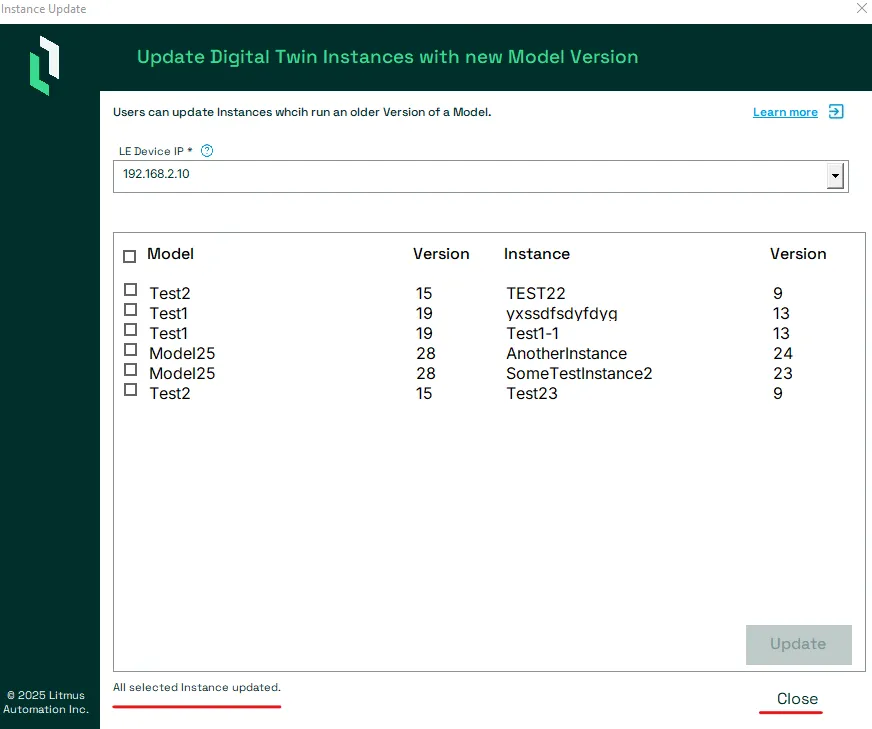
Task: Click Test2 model in the Test23 row
Action: (x=170, y=393)
